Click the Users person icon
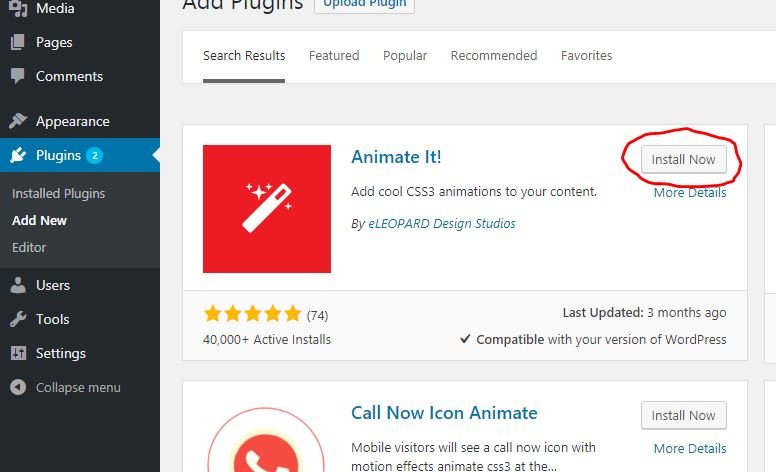Viewport: 776px width, 472px height. coord(18,285)
